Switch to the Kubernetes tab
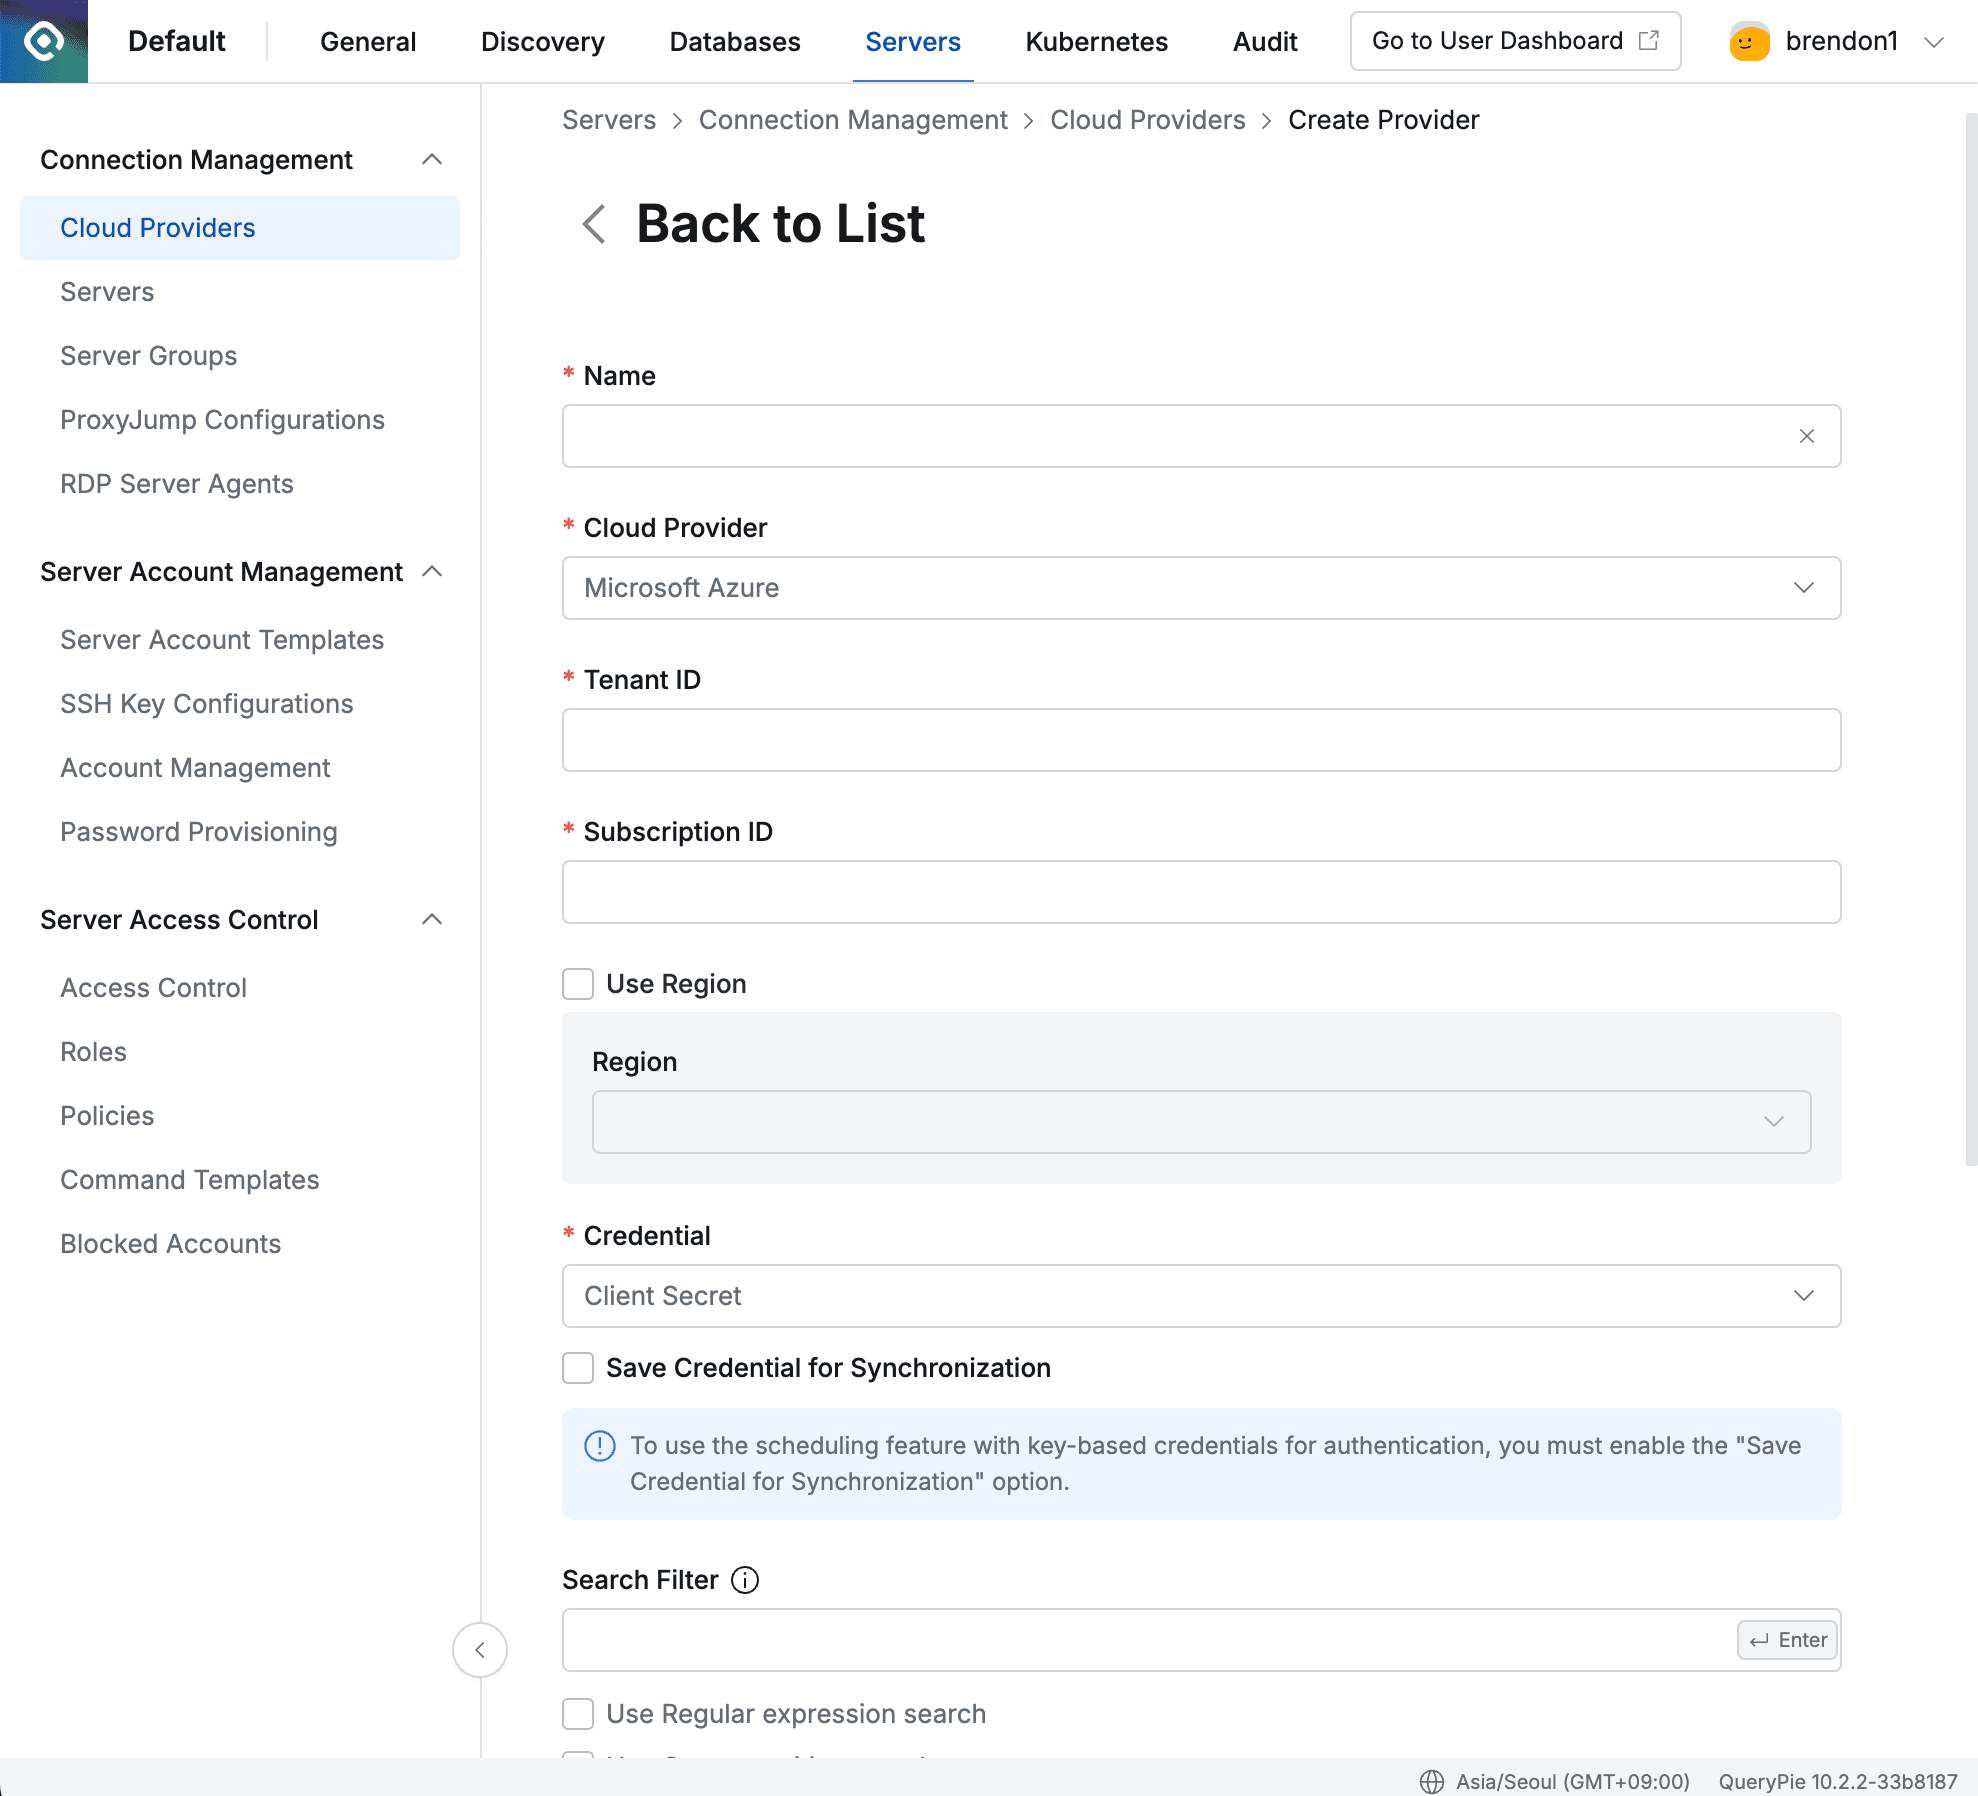The width and height of the screenshot is (1978, 1796). (x=1095, y=41)
